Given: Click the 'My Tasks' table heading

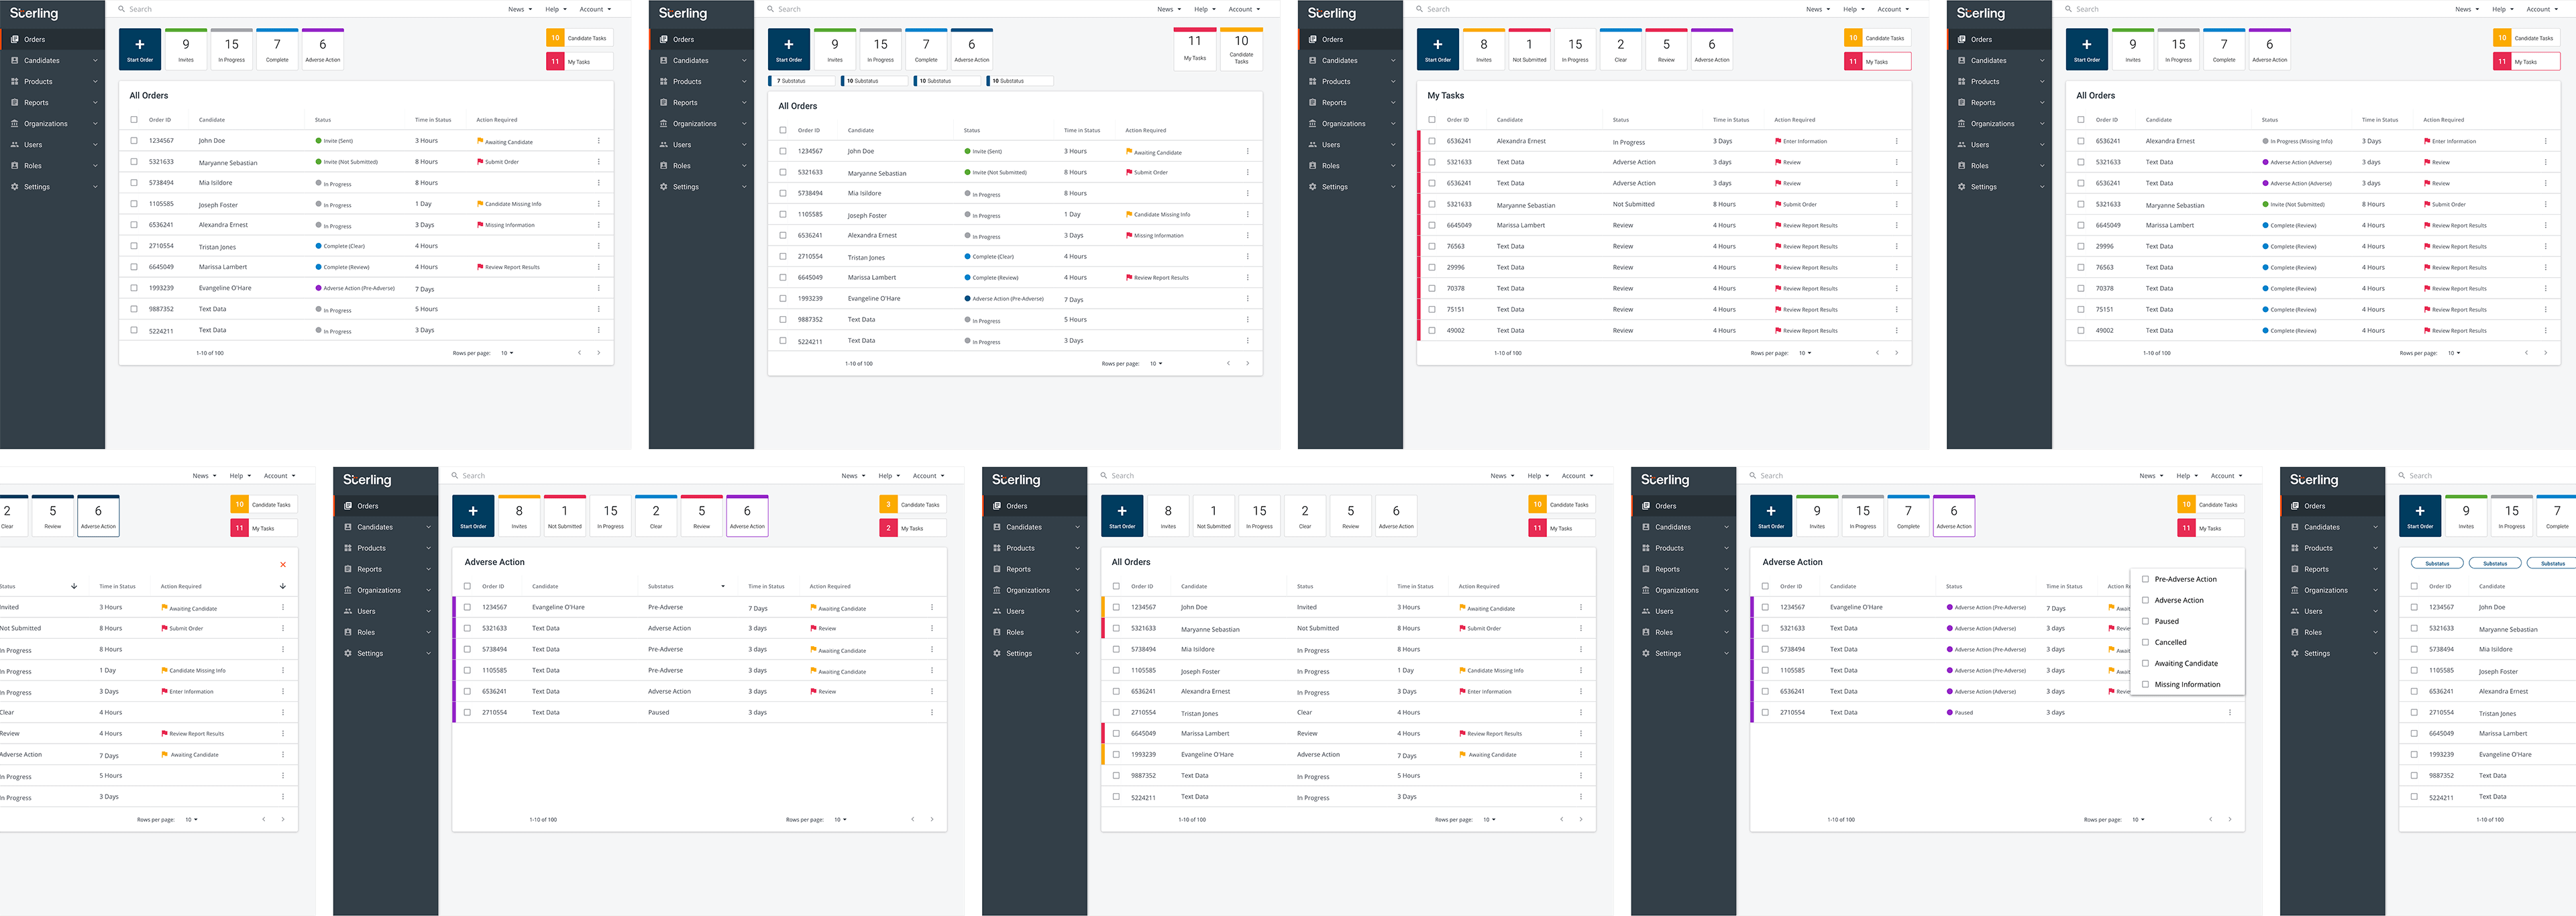Looking at the screenshot, I should coord(1445,96).
